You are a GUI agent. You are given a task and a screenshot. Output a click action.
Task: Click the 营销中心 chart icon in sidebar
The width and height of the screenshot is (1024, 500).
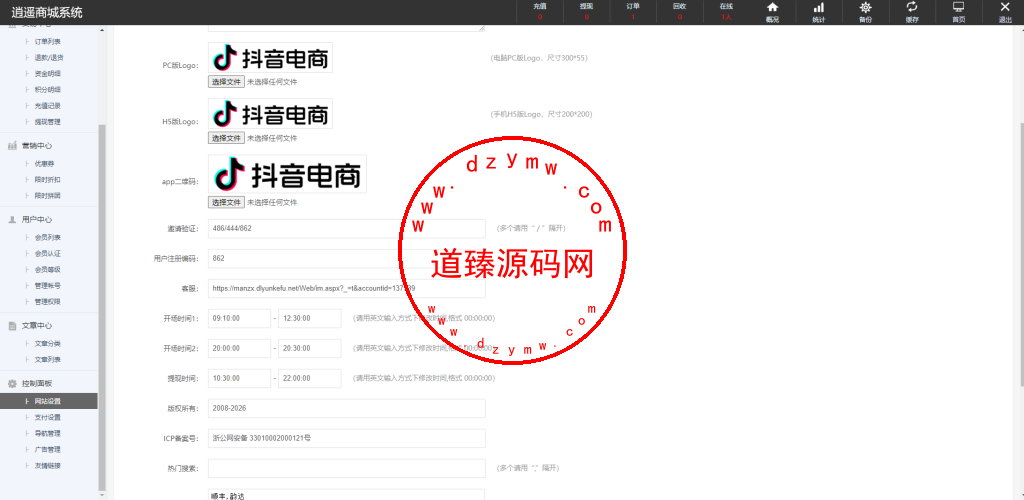[x=12, y=146]
